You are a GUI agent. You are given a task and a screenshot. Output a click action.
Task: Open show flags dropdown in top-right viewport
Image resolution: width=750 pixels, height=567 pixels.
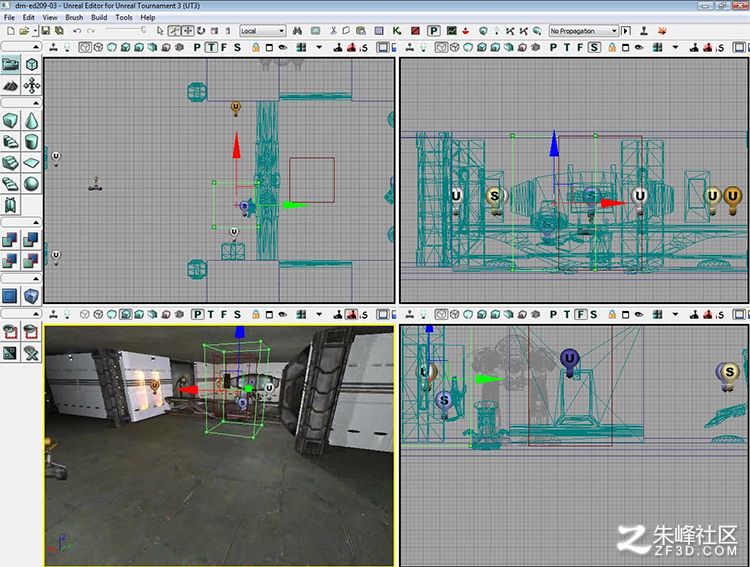tap(675, 47)
